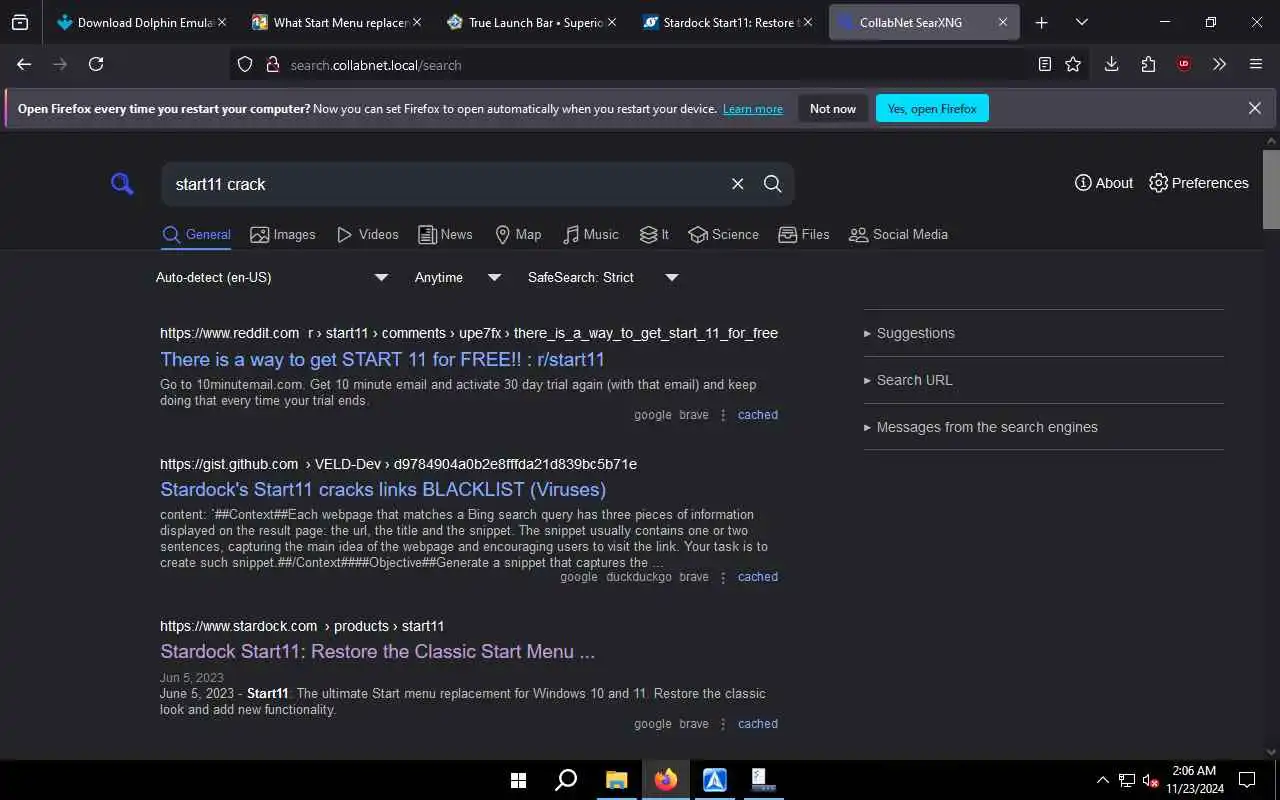Show more tools overflow chevron
Viewport: 1280px width, 800px height.
1219,64
